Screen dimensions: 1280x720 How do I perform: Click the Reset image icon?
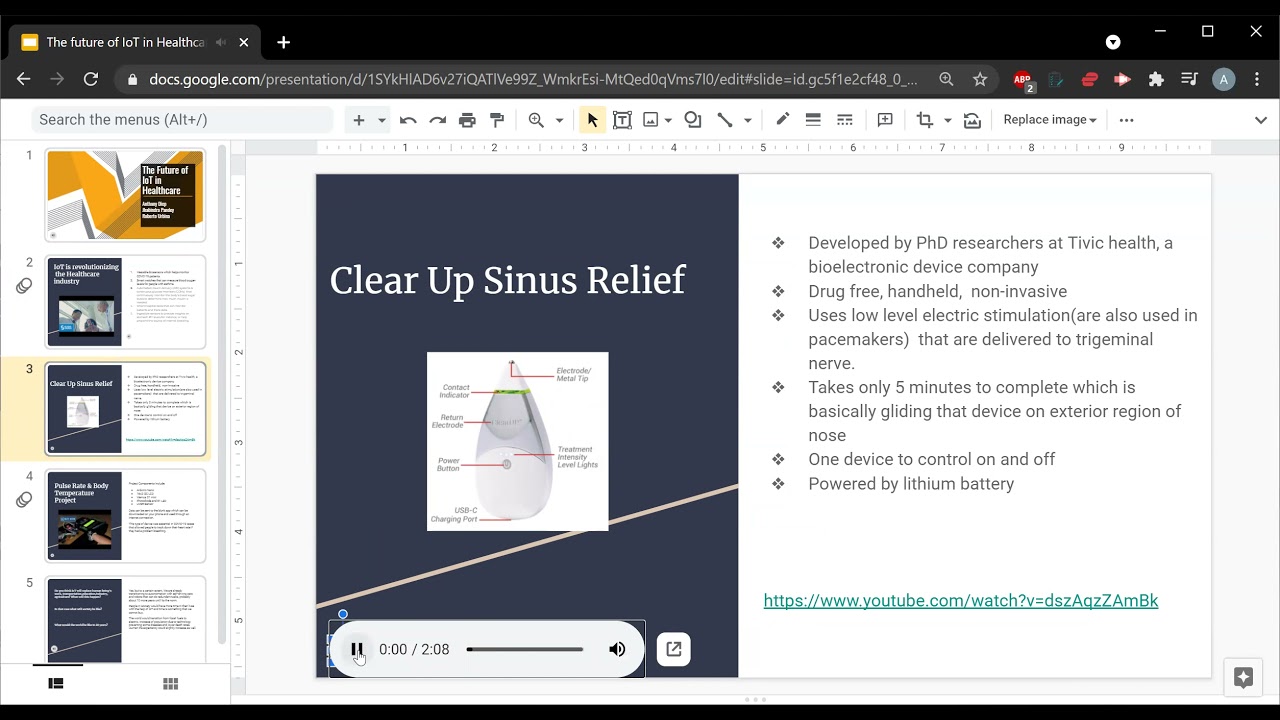click(x=972, y=120)
